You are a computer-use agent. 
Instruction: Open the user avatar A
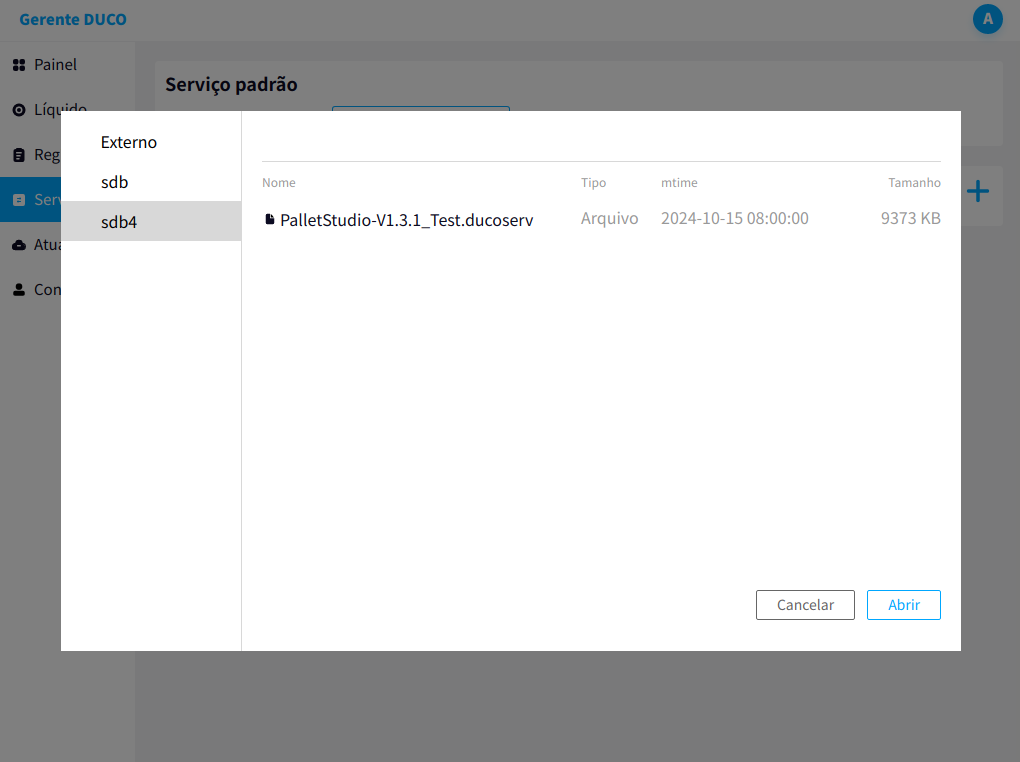point(987,19)
